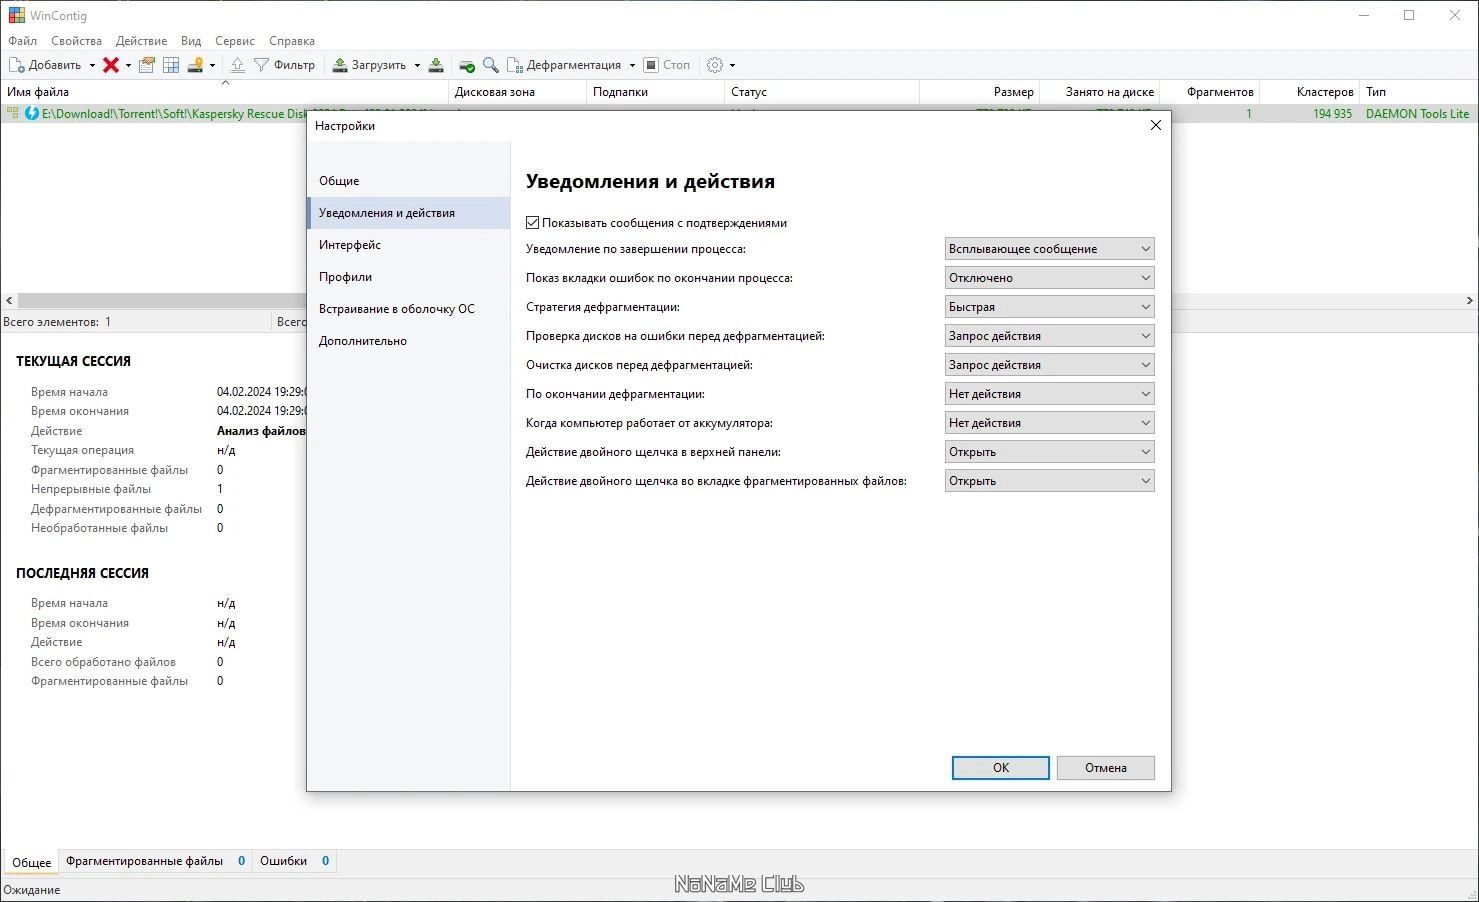Click the WinContig app icon in title bar

(16, 16)
